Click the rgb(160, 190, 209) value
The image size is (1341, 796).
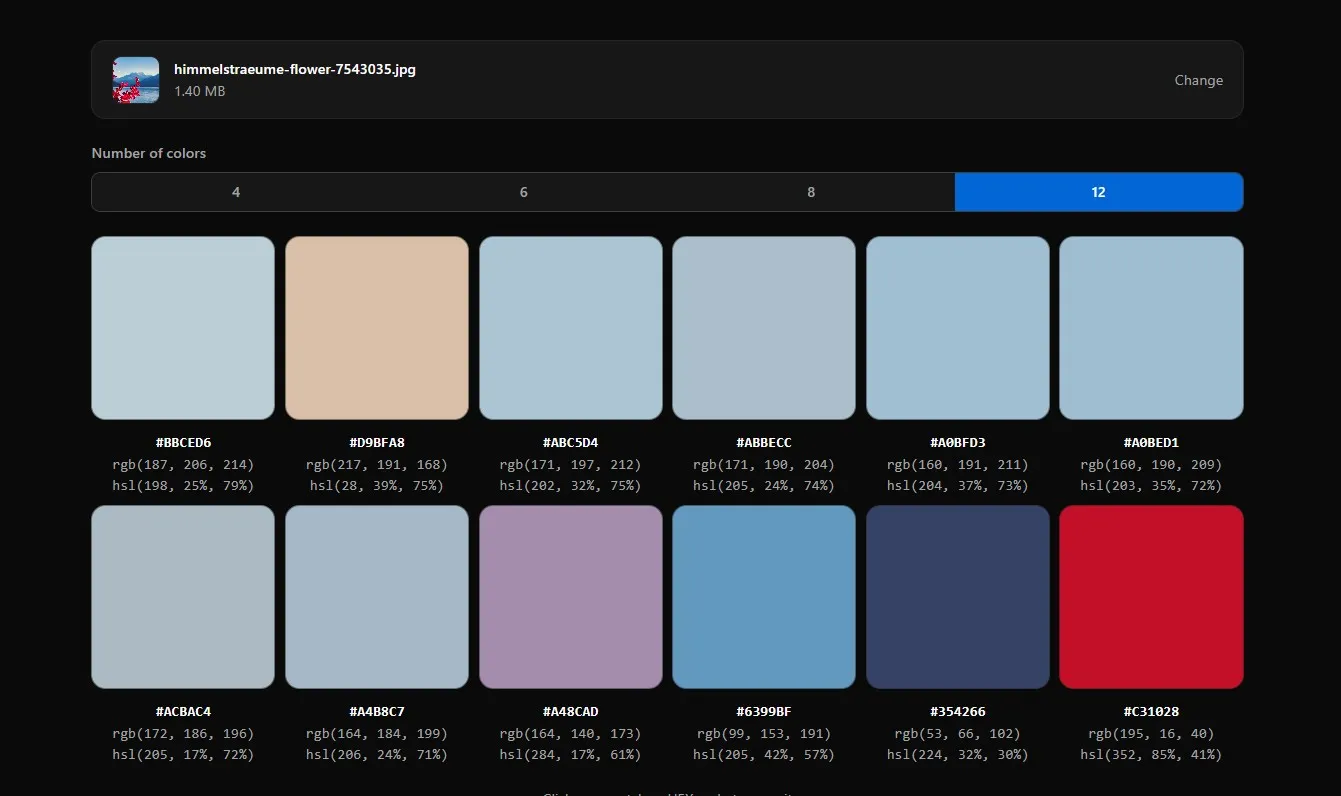click(x=1151, y=464)
